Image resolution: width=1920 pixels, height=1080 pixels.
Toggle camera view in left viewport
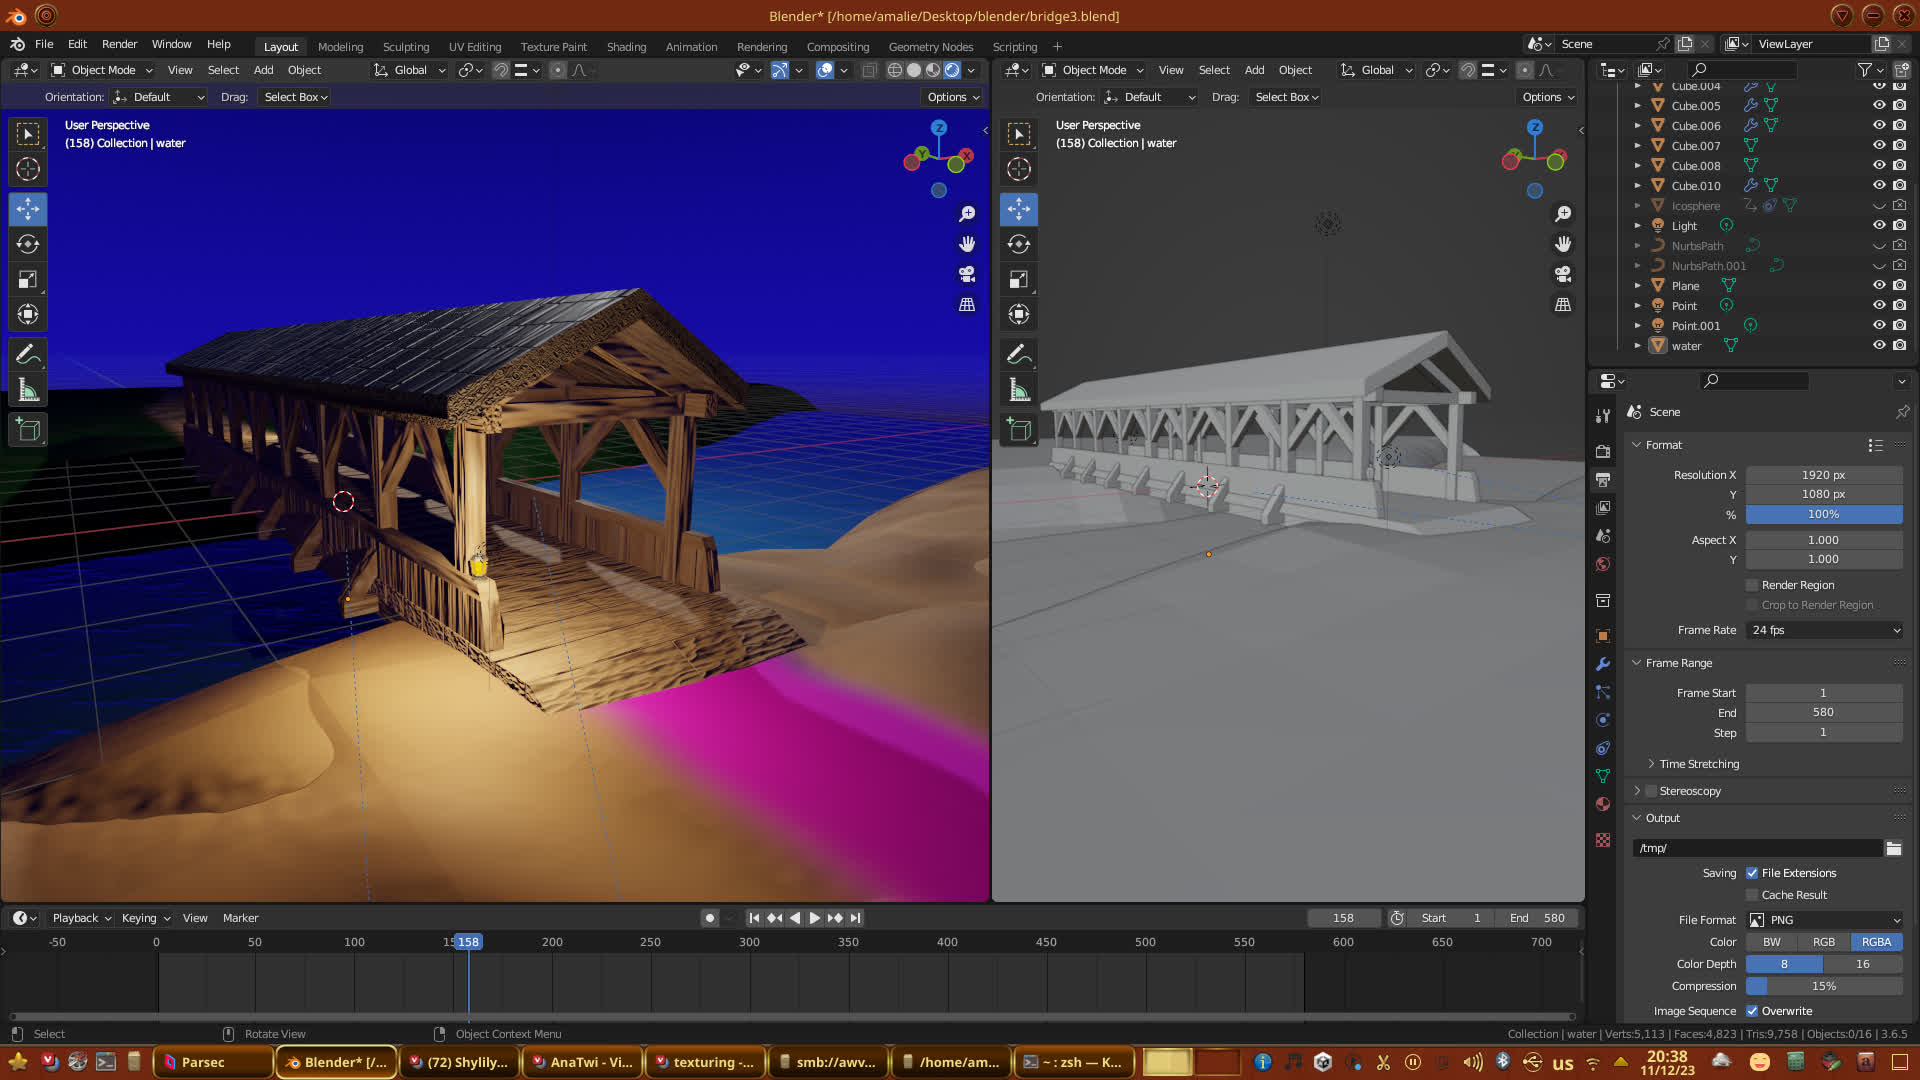[967, 274]
